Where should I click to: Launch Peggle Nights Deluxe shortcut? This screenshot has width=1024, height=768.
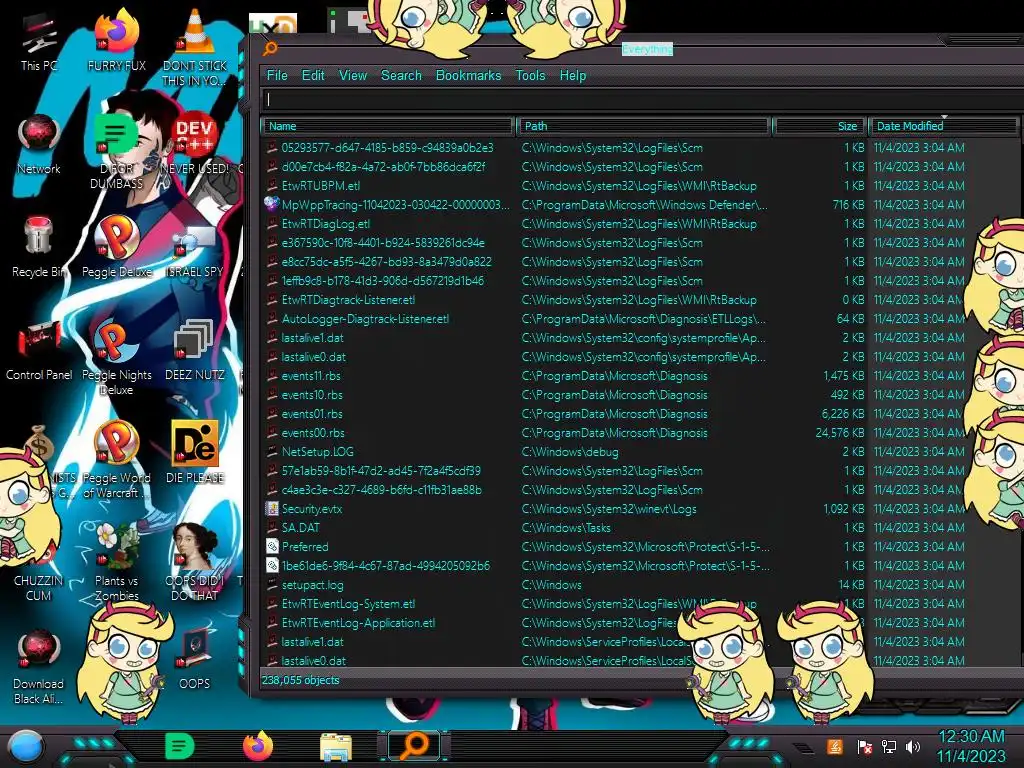click(x=116, y=359)
